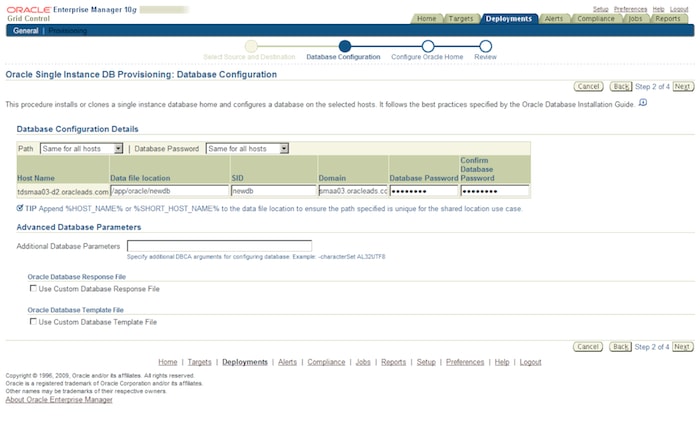700x422 pixels.
Task: Click the Logout link in header
Action: 679,9
